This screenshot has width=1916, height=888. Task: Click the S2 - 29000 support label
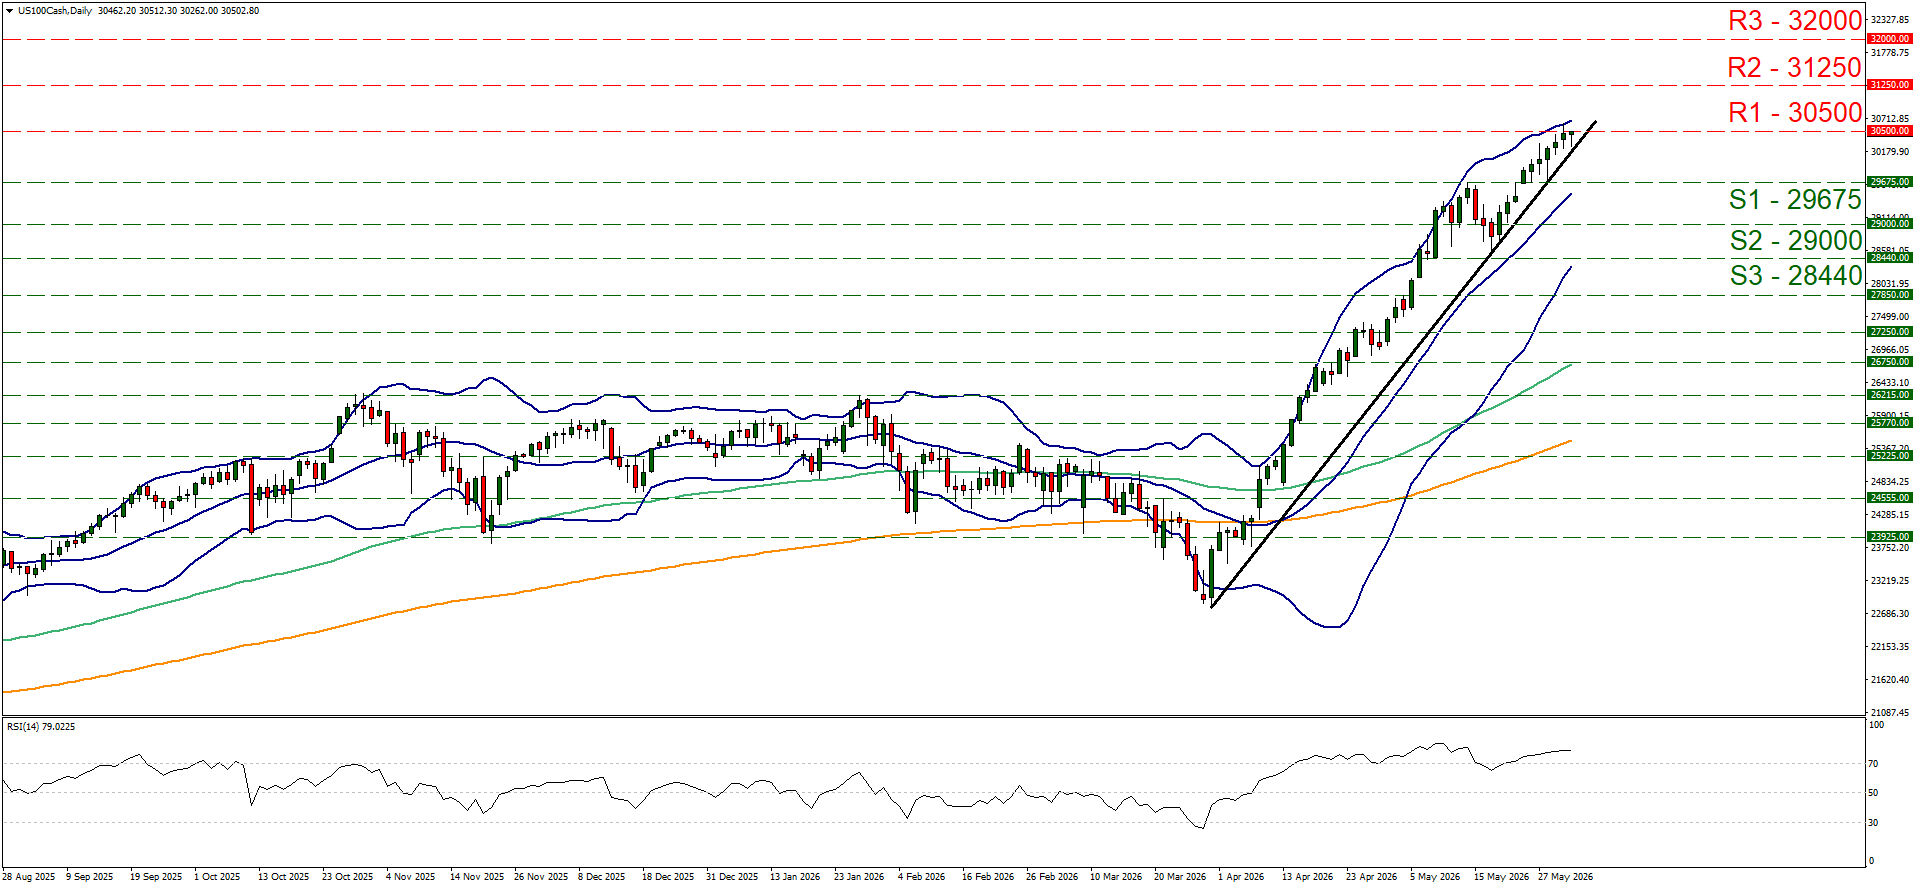tap(1795, 240)
